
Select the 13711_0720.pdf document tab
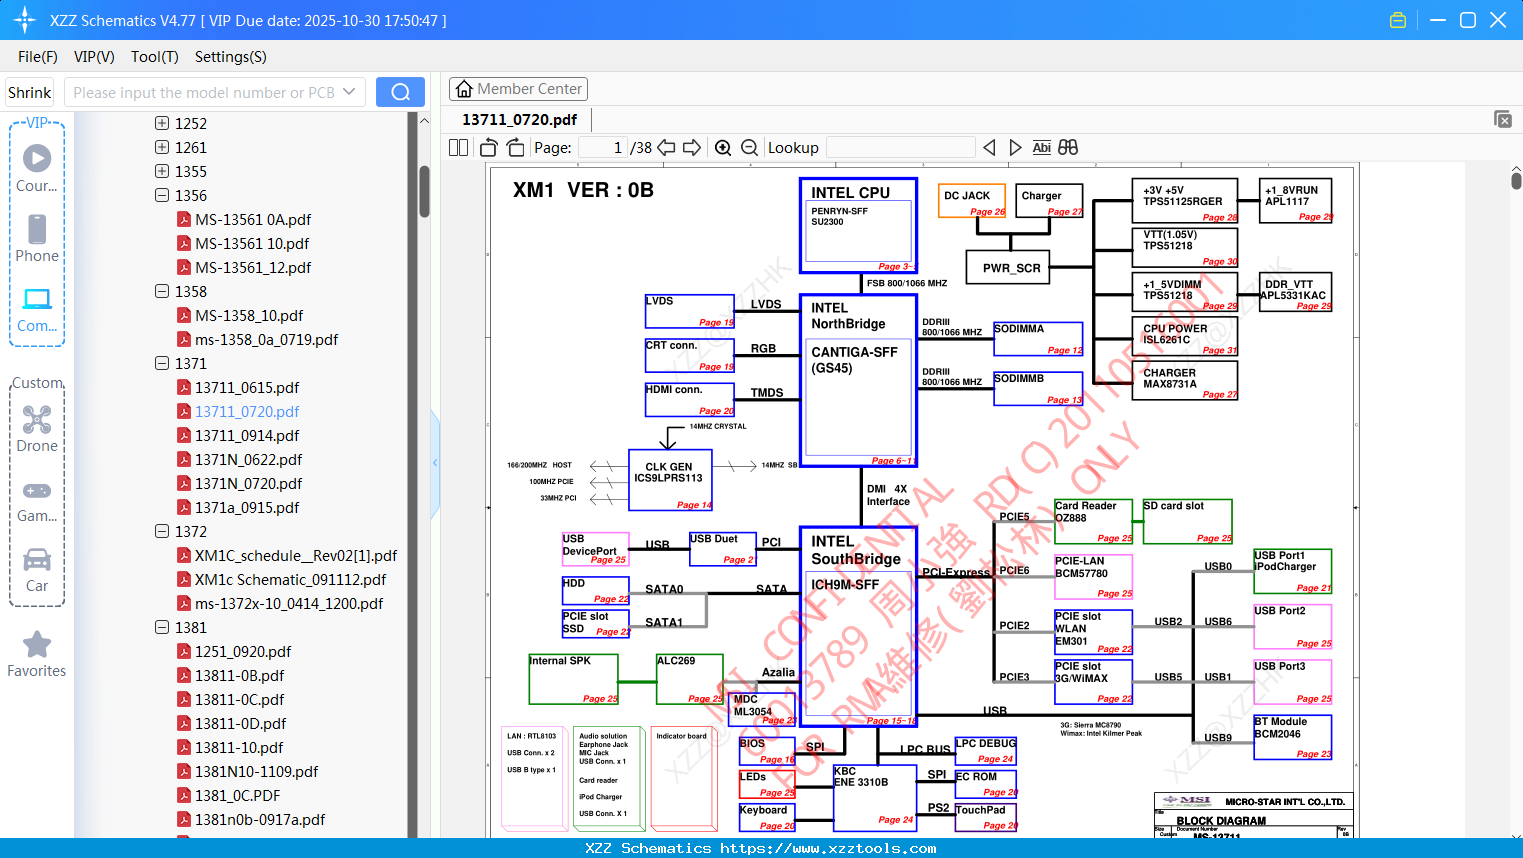click(x=520, y=120)
